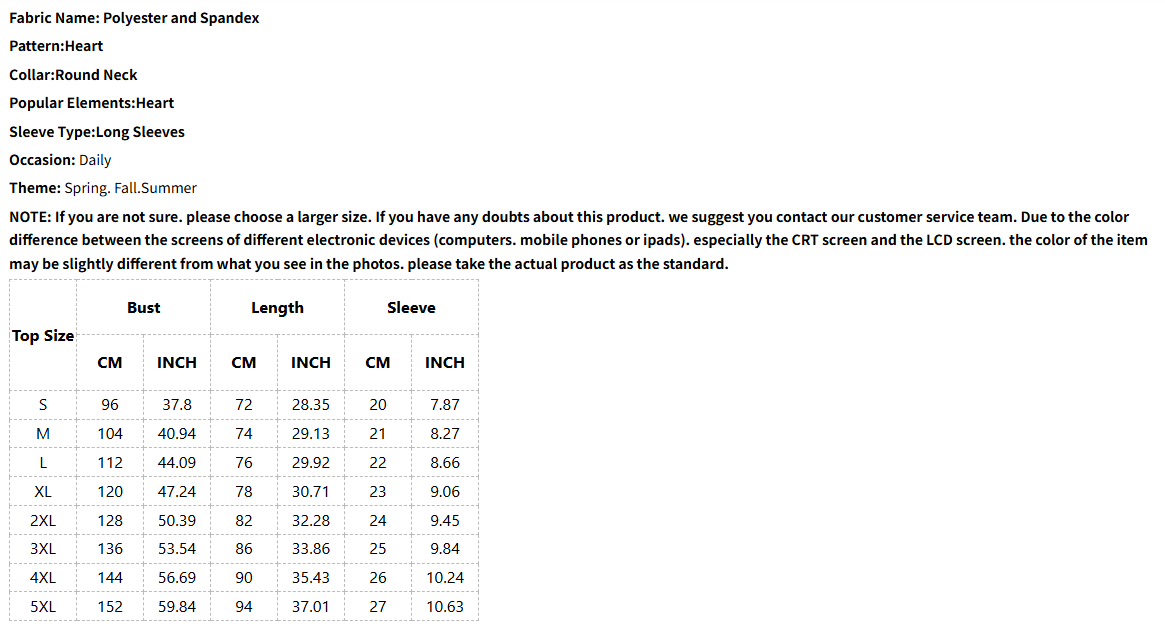Click the XL size row label
Viewport: 1165px width, 640px height.
point(43,492)
